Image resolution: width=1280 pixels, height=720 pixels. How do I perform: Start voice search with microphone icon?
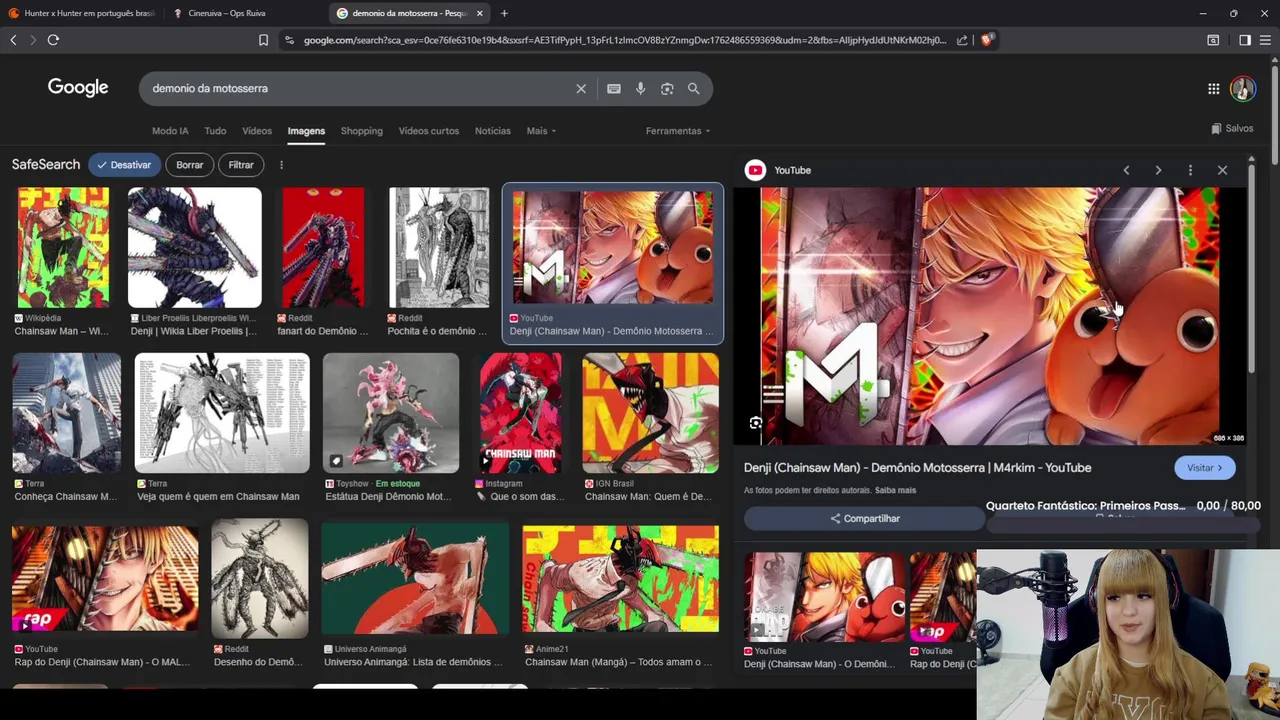coord(640,88)
